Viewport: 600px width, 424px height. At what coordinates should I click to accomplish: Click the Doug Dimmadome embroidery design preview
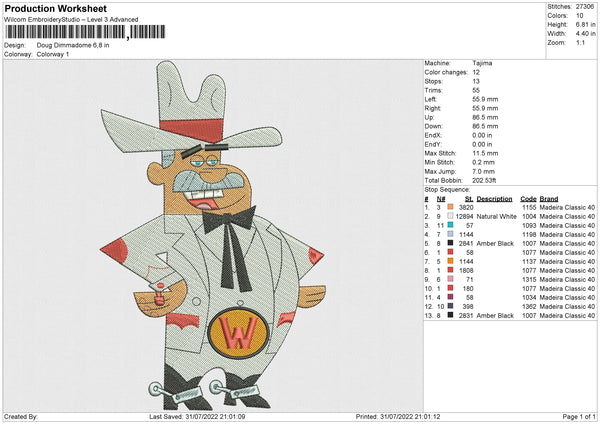(212, 235)
